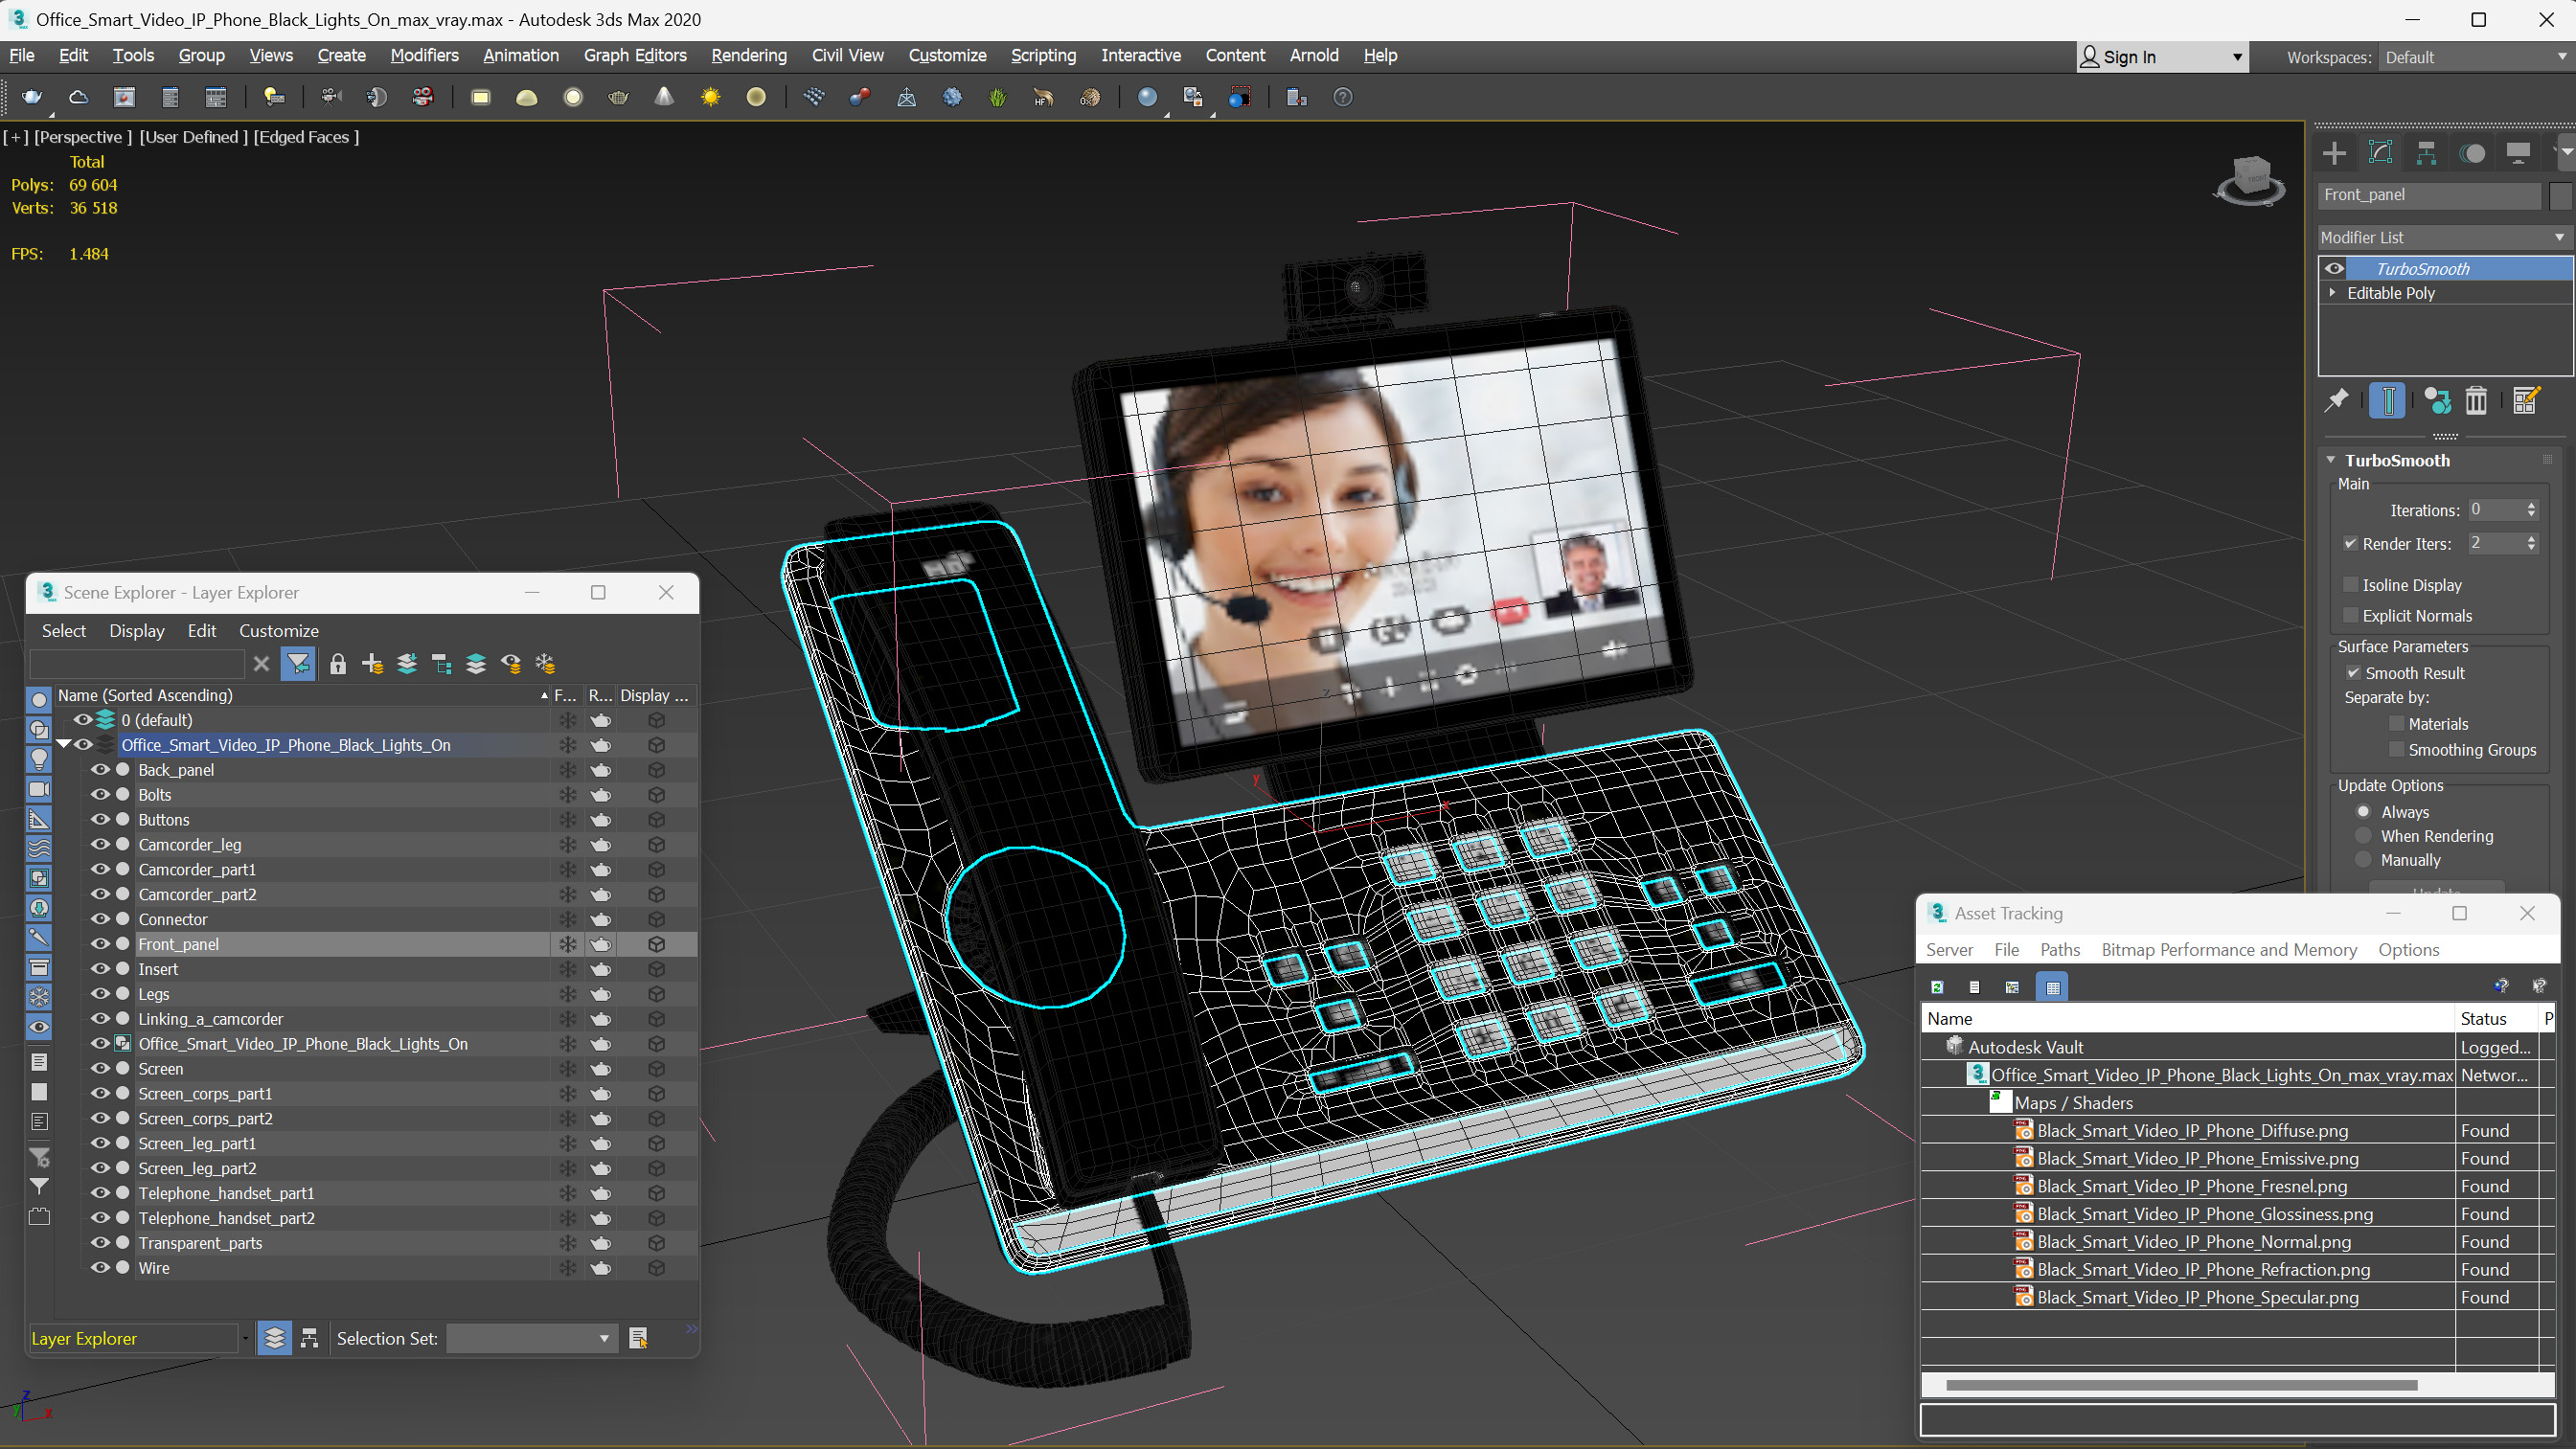2576x1449 pixels.
Task: Open Customize menu in Scene Explorer
Action: tap(278, 631)
